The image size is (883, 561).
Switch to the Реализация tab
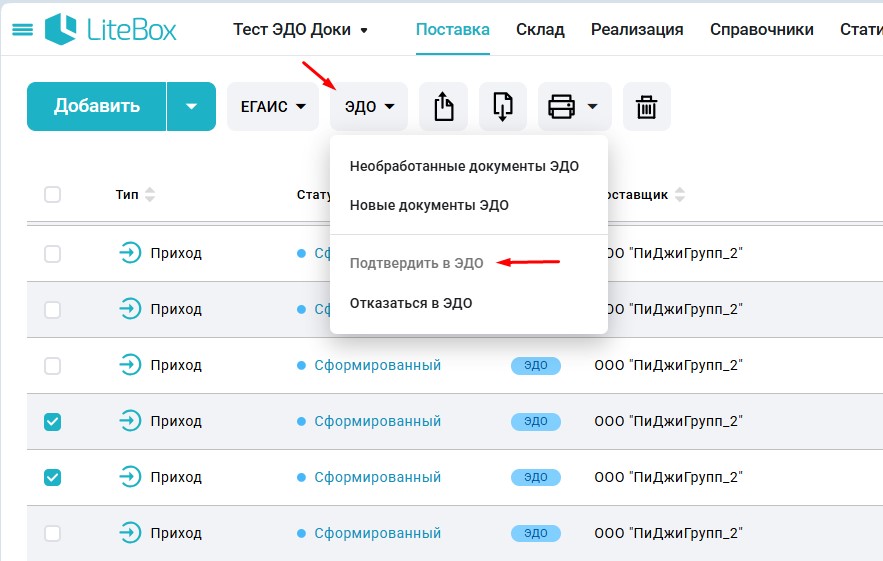pyautogui.click(x=637, y=29)
